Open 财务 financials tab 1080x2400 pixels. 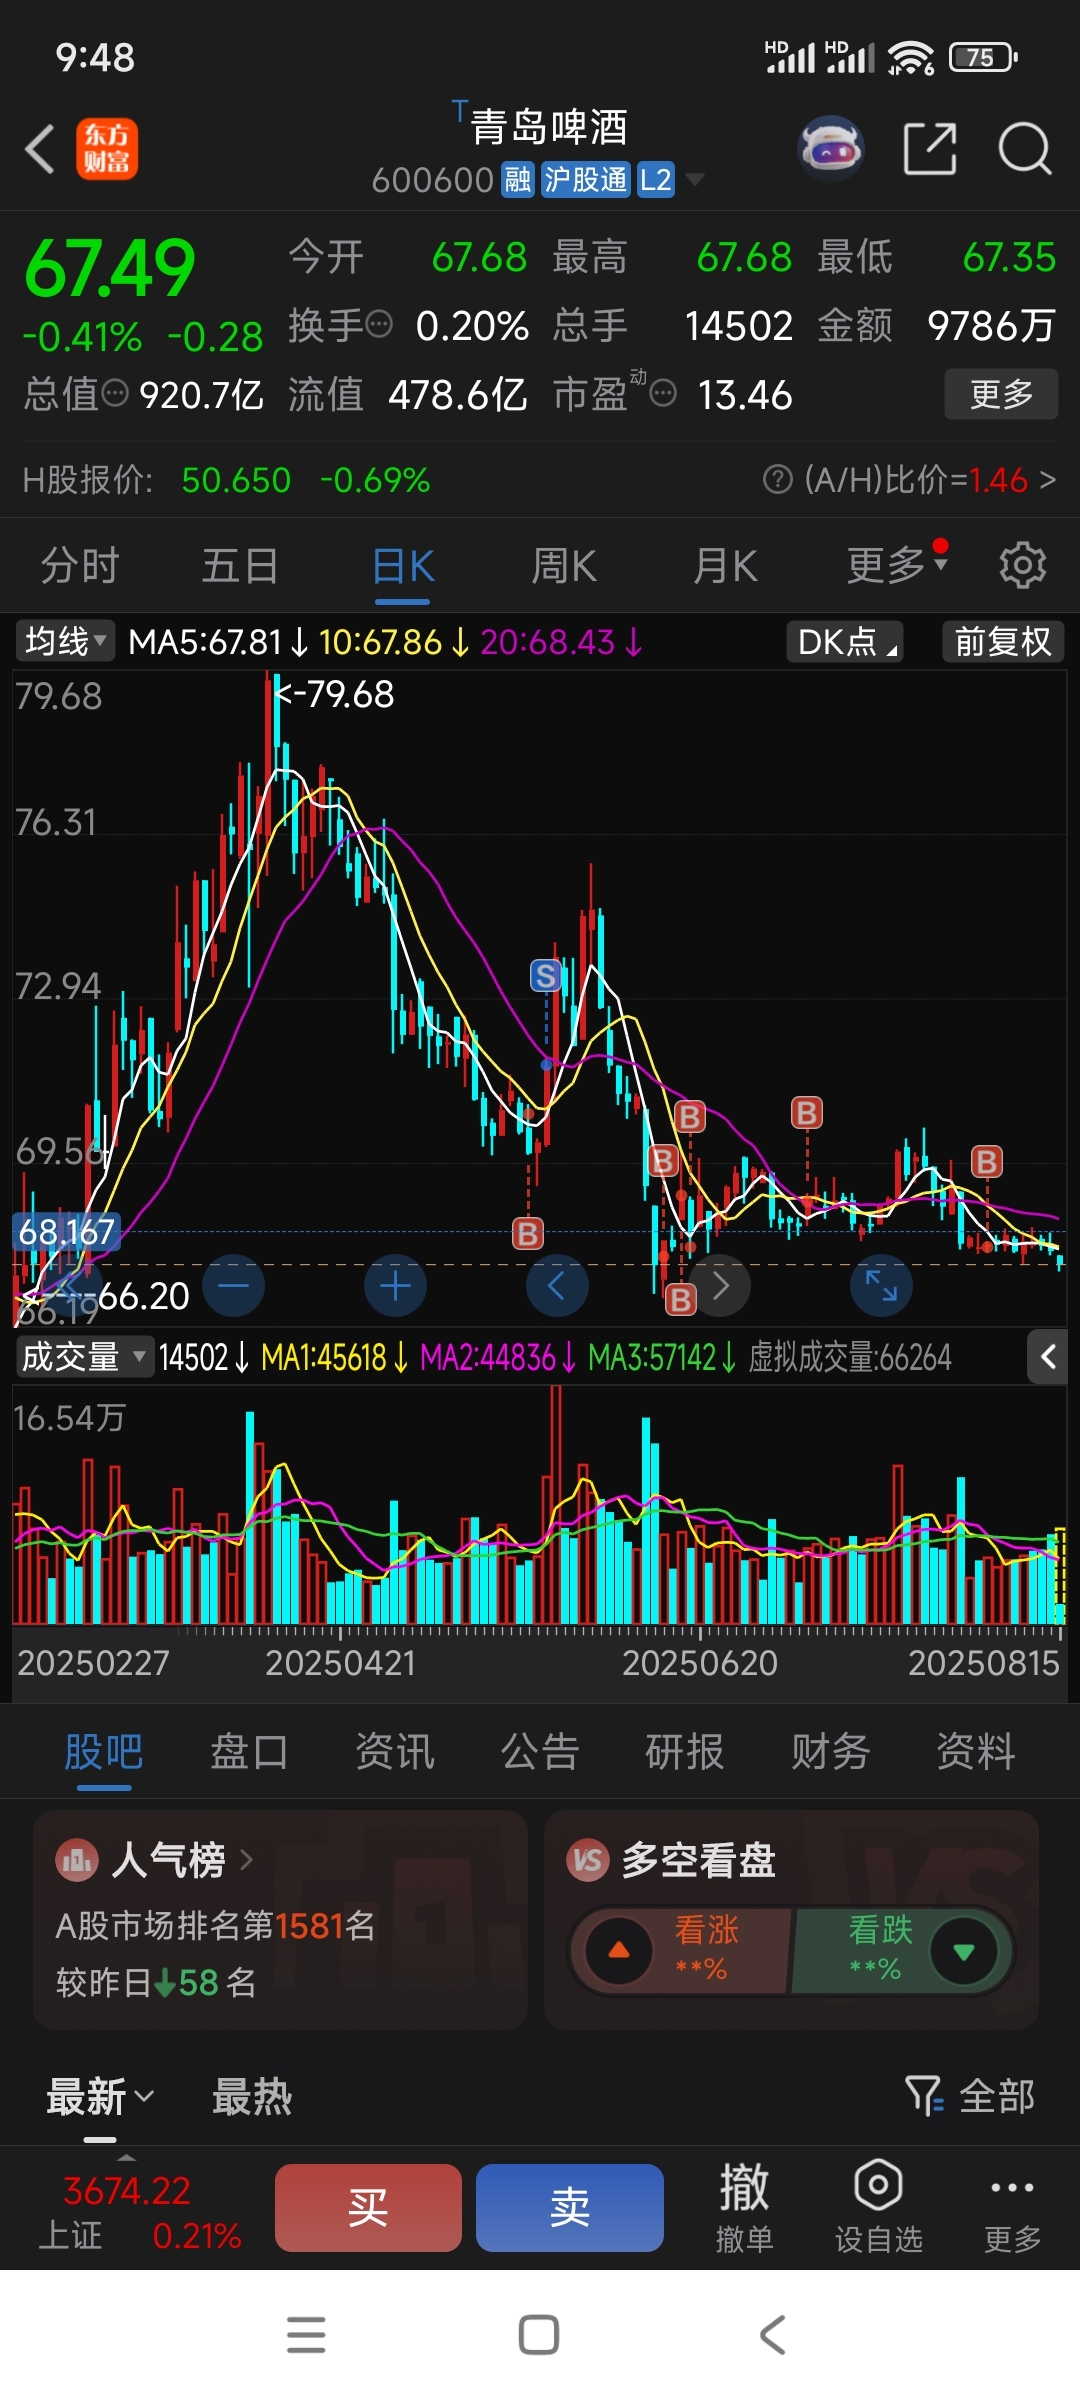[x=830, y=1751]
